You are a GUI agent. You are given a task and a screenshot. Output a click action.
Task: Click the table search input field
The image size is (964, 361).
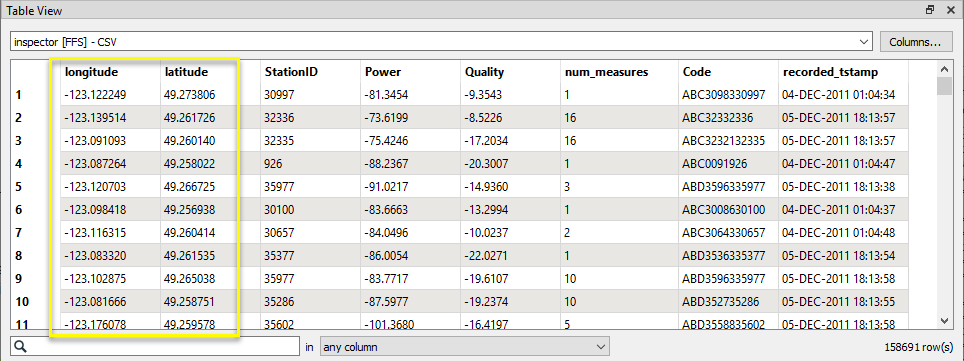(x=155, y=347)
